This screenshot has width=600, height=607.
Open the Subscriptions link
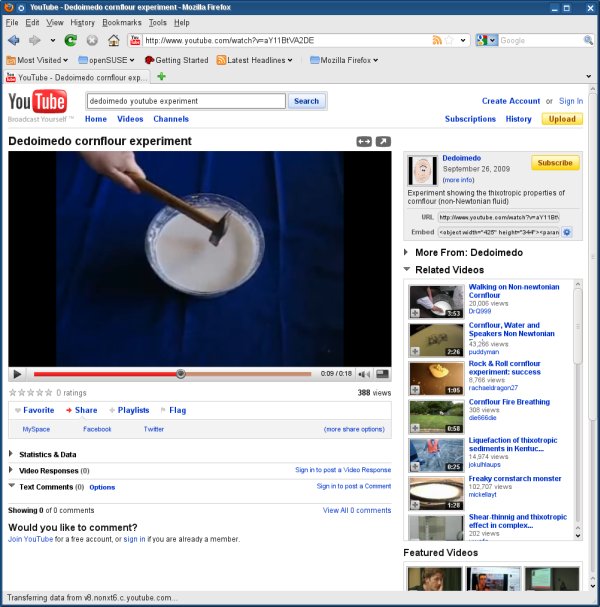pos(470,119)
